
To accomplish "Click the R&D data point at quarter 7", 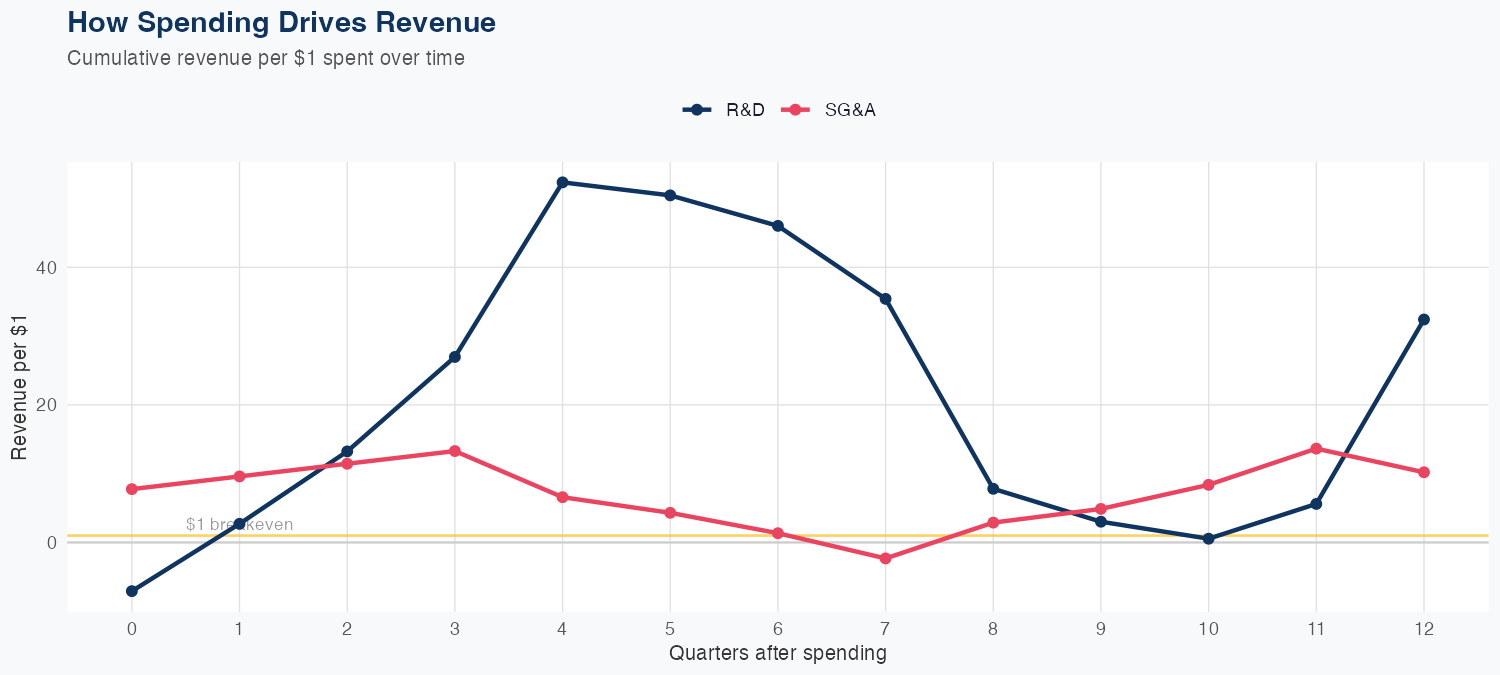I will click(x=885, y=299).
